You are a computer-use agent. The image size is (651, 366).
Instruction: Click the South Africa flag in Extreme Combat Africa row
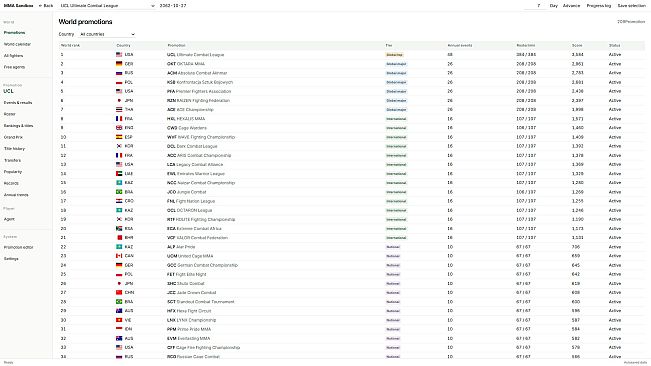(119, 229)
